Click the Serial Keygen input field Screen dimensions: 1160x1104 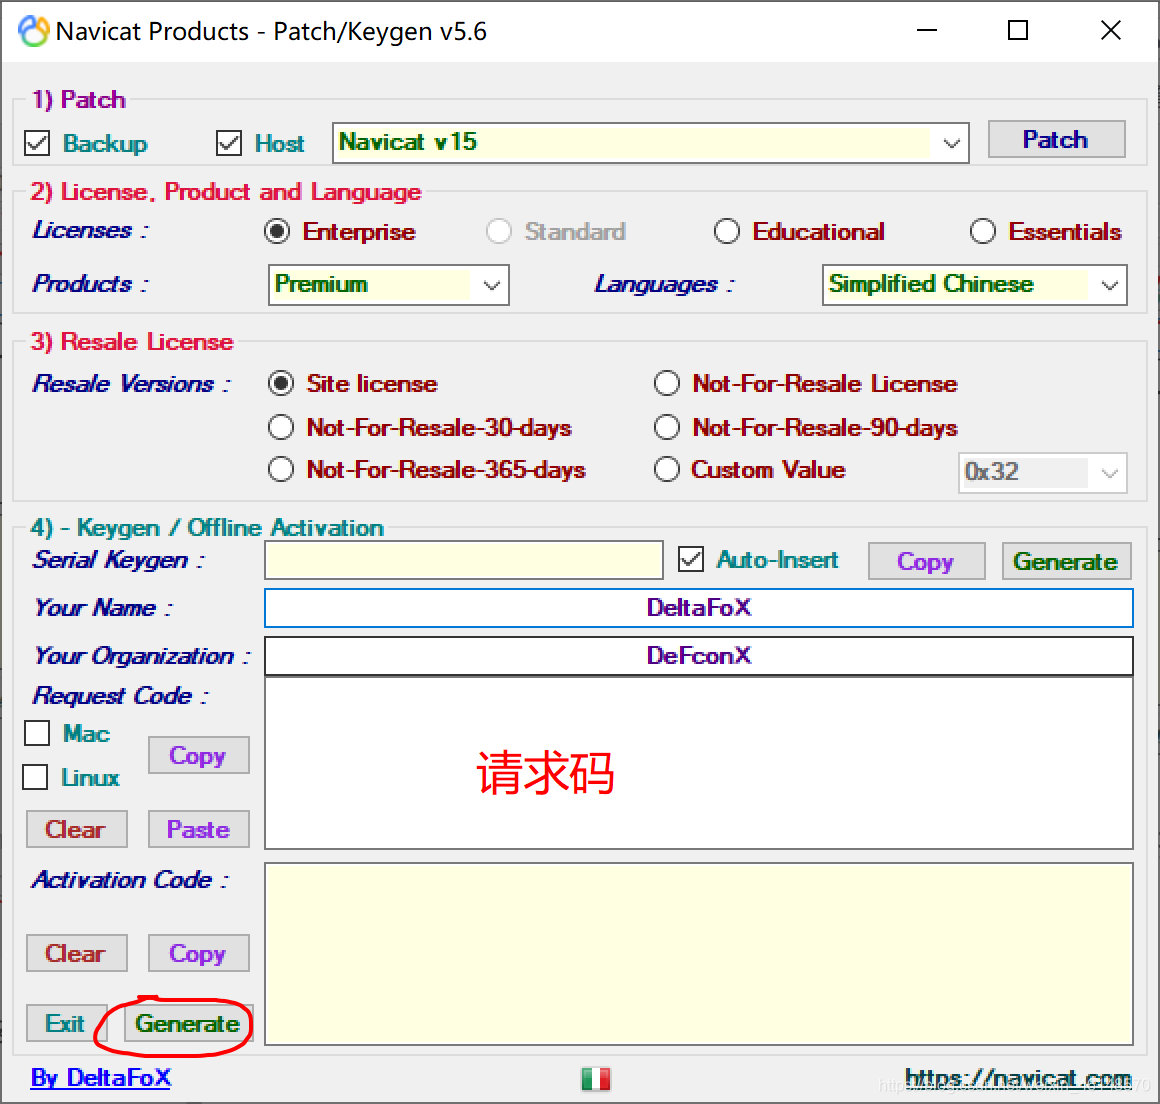click(x=464, y=560)
